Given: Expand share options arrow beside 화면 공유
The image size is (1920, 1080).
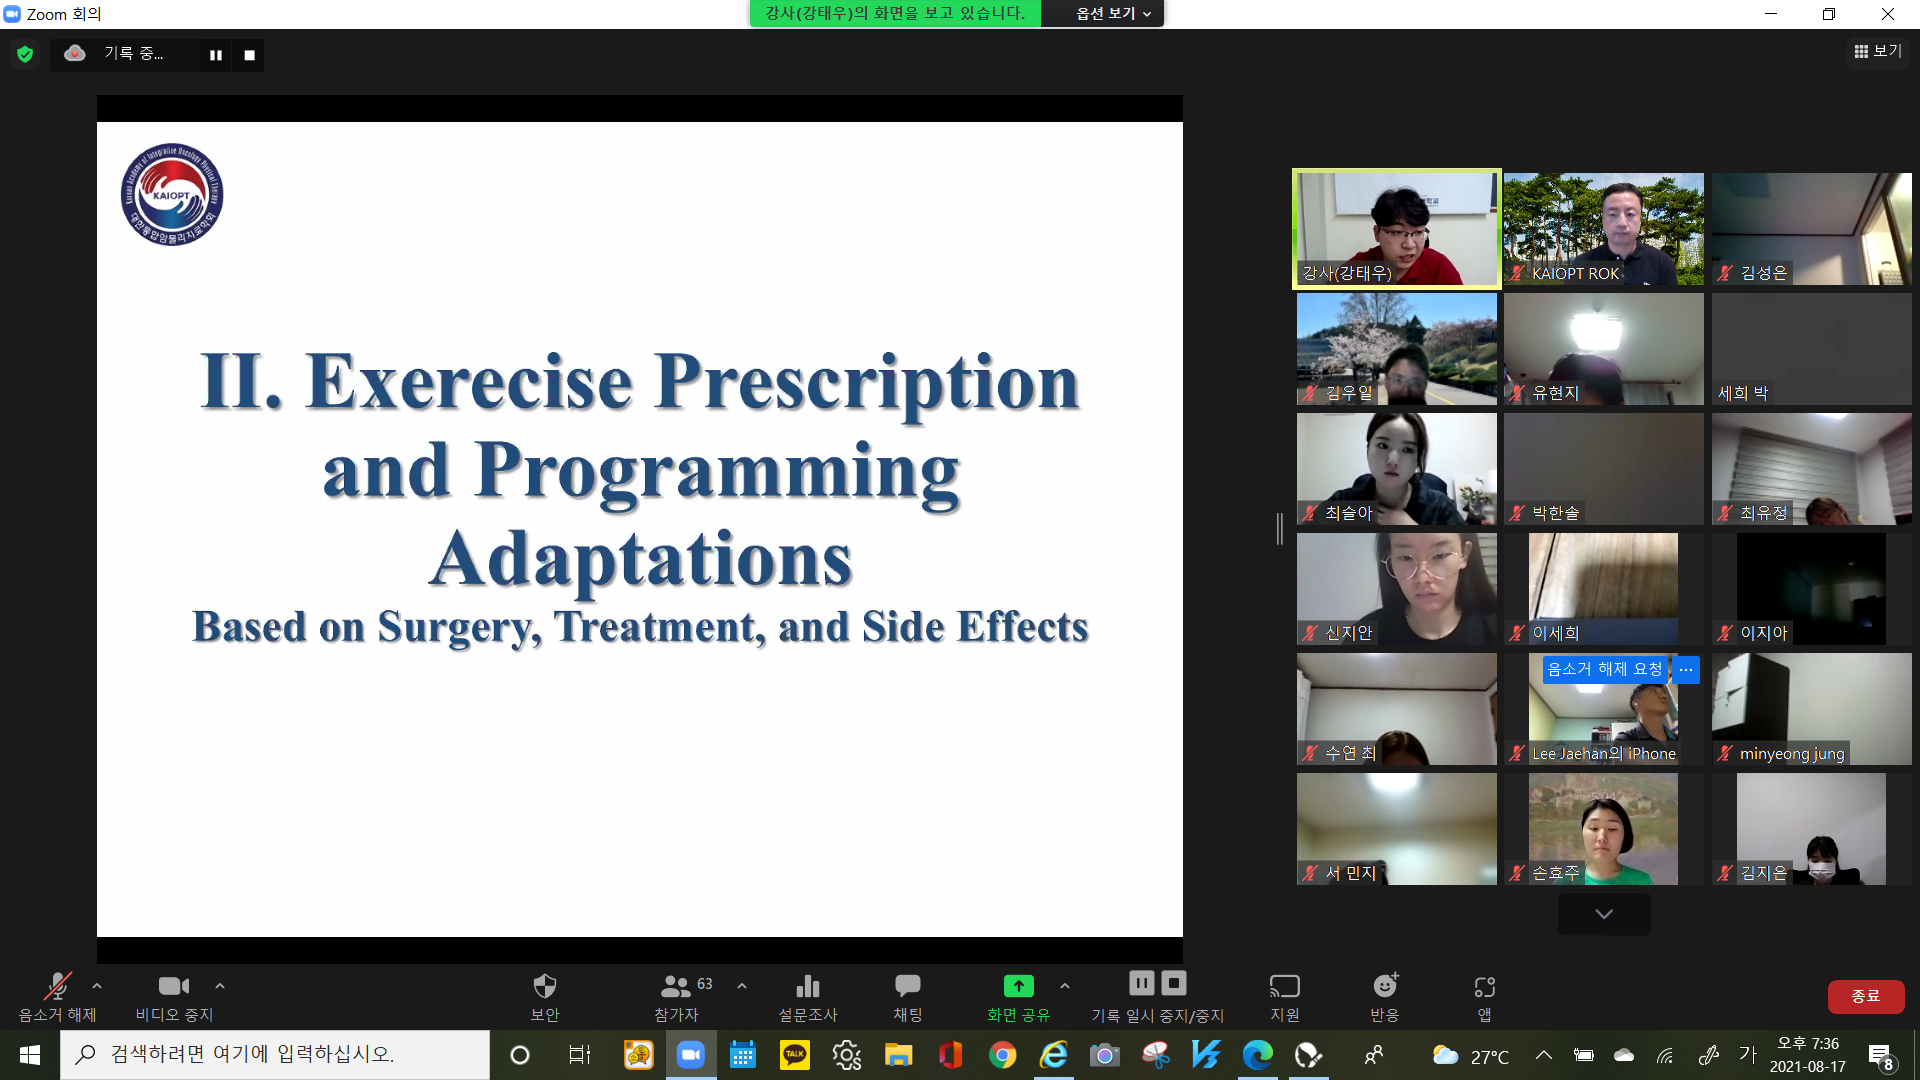Looking at the screenshot, I should [x=1065, y=986].
